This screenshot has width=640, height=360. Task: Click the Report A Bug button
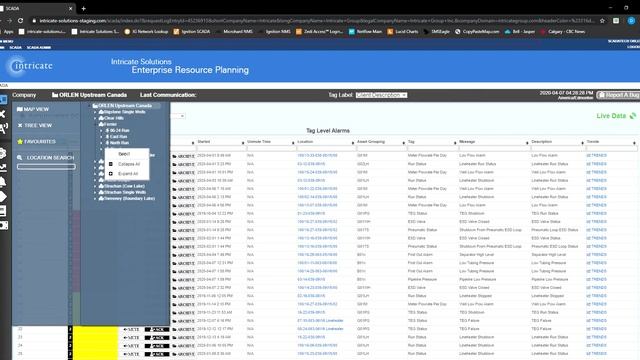click(618, 95)
